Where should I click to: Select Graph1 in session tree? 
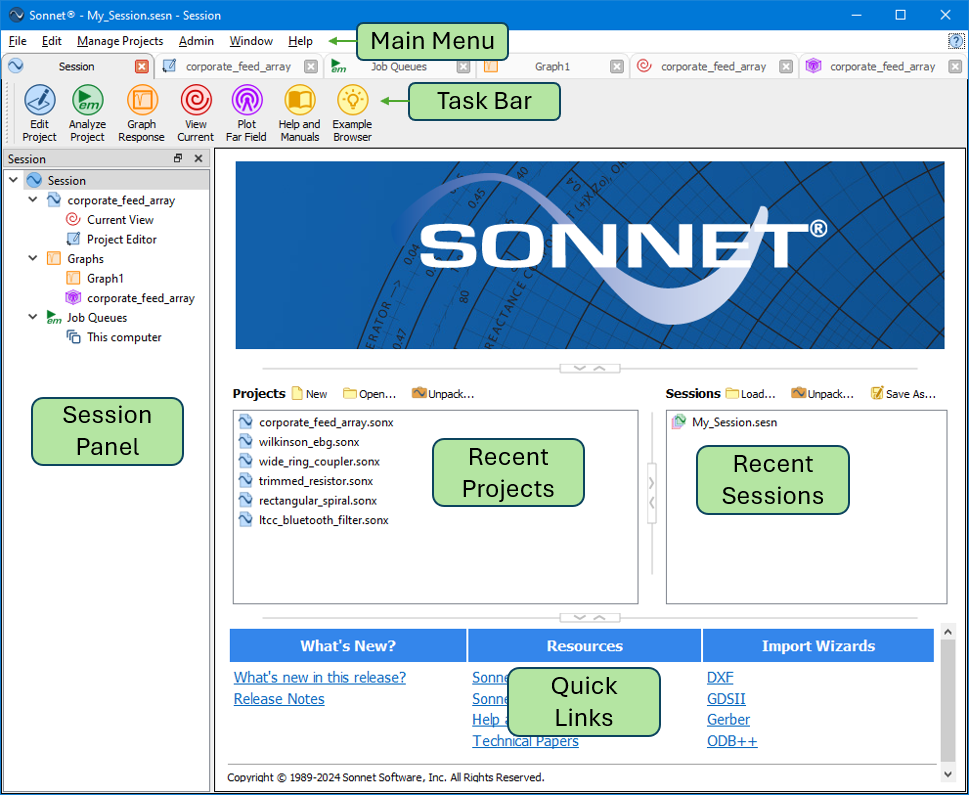click(x=105, y=278)
